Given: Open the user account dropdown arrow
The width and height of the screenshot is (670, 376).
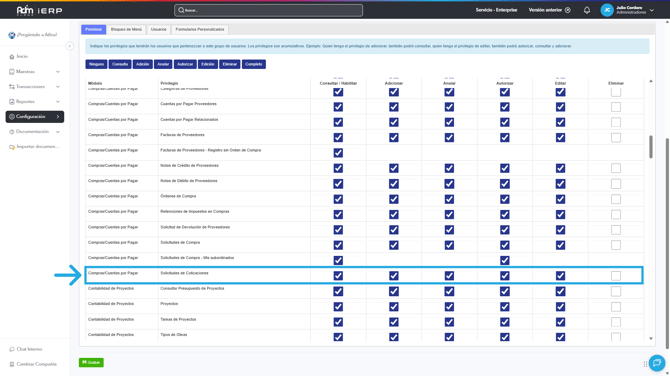Looking at the screenshot, I should (652, 10).
